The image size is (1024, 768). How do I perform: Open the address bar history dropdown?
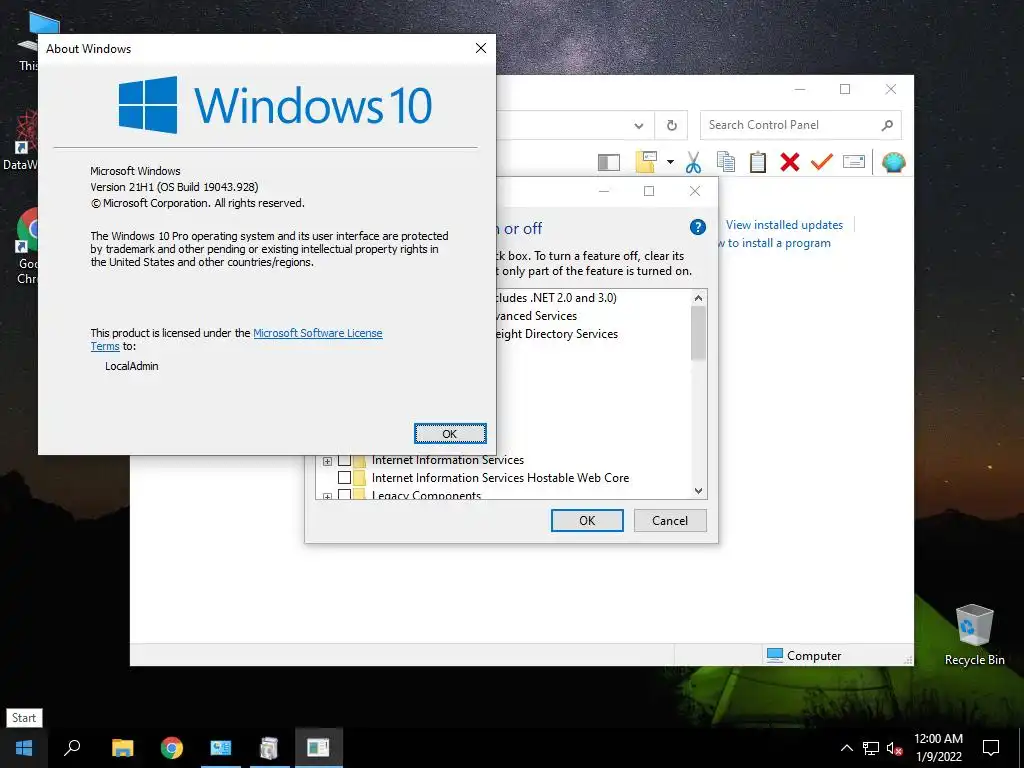639,125
